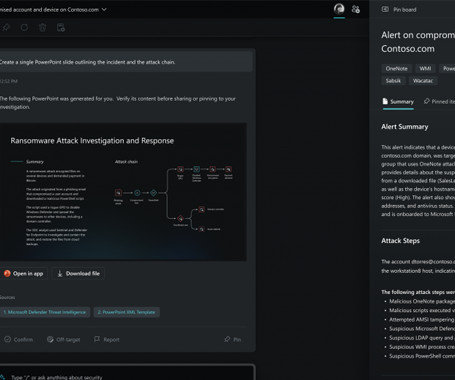Mark response as Confirm

(x=19, y=339)
